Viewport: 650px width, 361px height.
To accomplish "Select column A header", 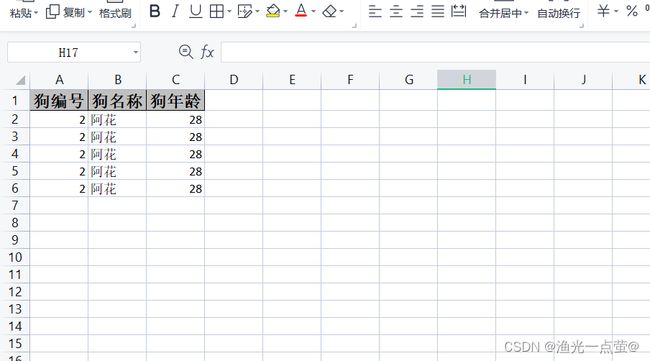I will pyautogui.click(x=59, y=80).
